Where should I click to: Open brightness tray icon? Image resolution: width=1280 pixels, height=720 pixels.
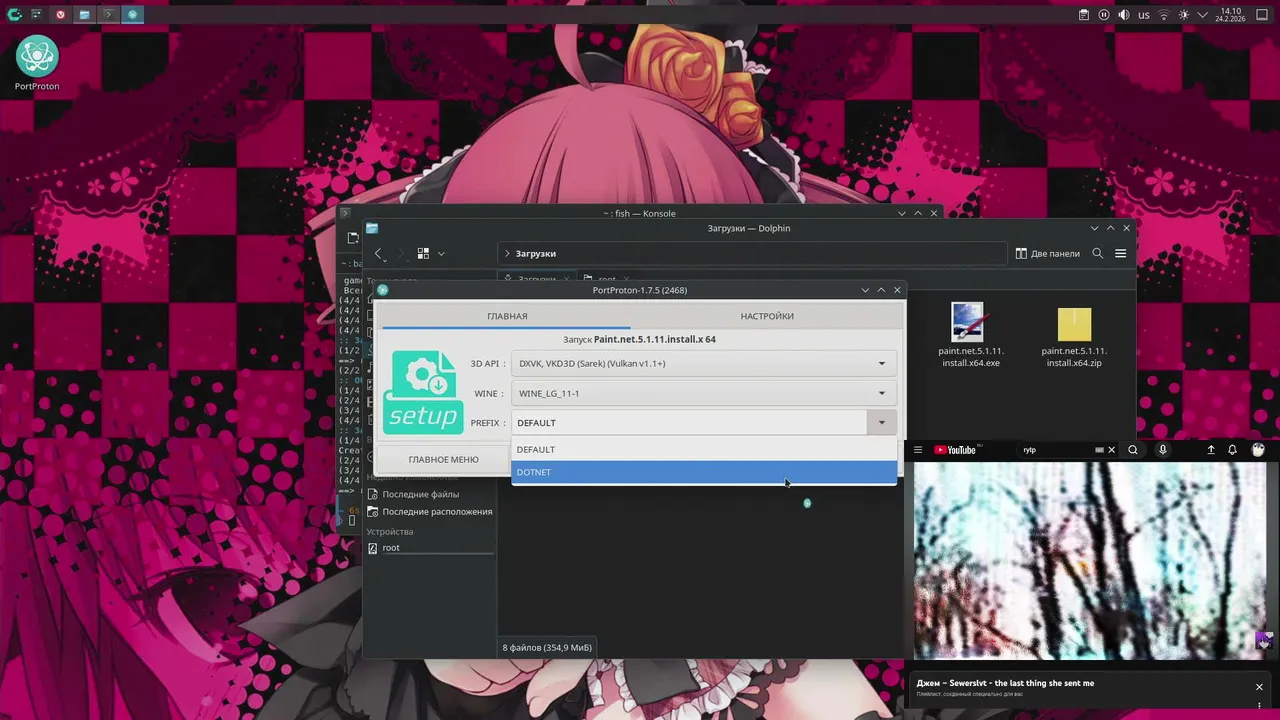(x=1184, y=15)
